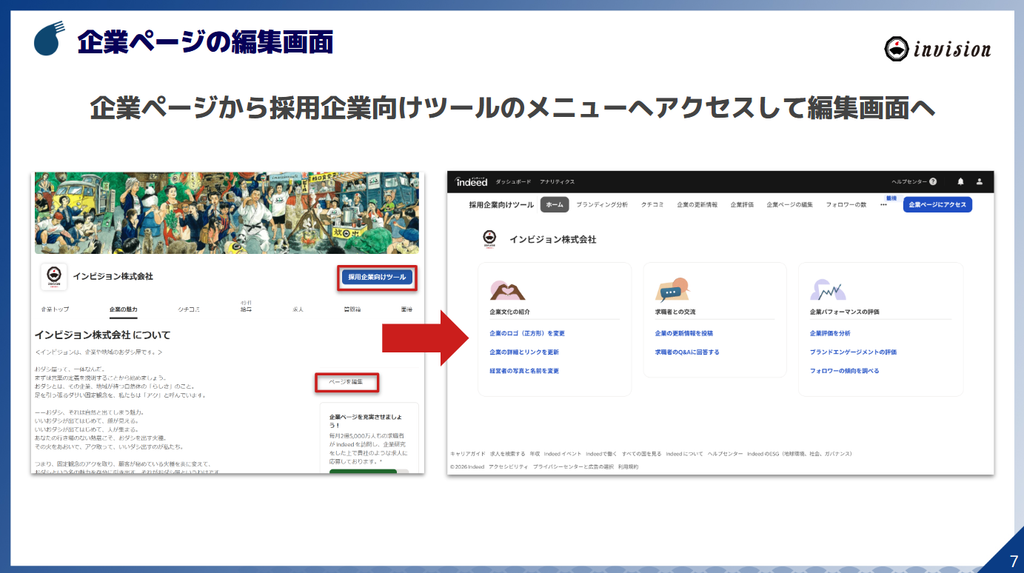1024x573 pixels.
Task: Switch to the ブランディング分析 tab
Action: point(601,205)
